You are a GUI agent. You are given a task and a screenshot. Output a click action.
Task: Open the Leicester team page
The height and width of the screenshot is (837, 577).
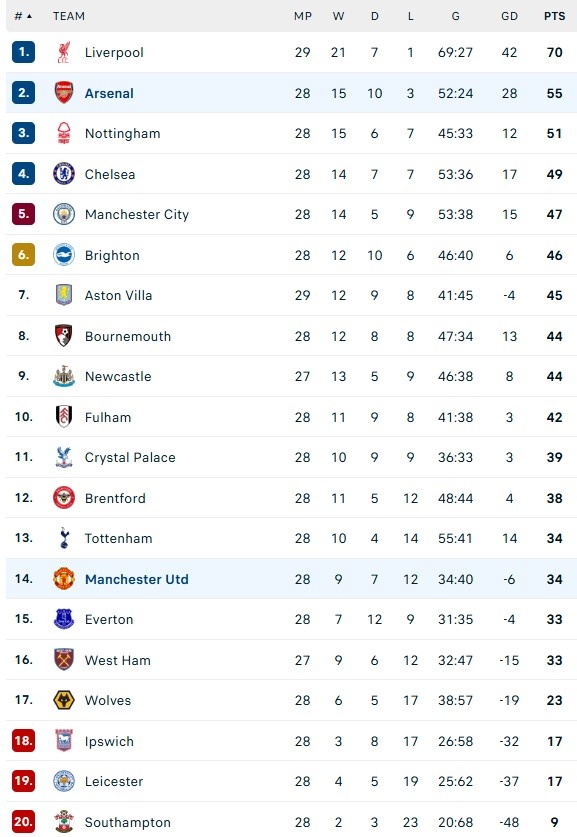coord(114,781)
